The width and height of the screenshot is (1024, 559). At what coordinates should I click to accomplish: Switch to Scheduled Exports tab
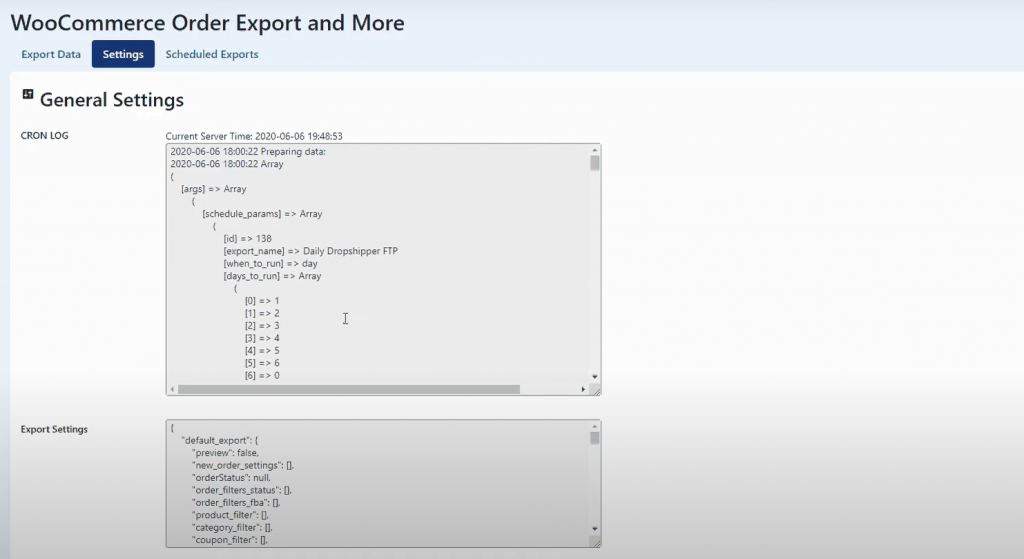(x=212, y=54)
